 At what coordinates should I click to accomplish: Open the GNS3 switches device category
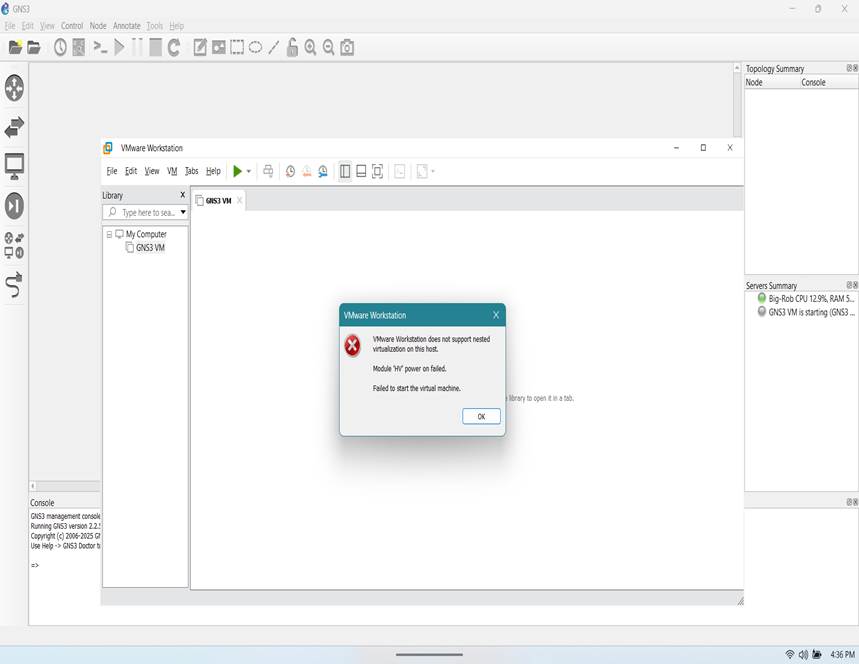(14, 127)
